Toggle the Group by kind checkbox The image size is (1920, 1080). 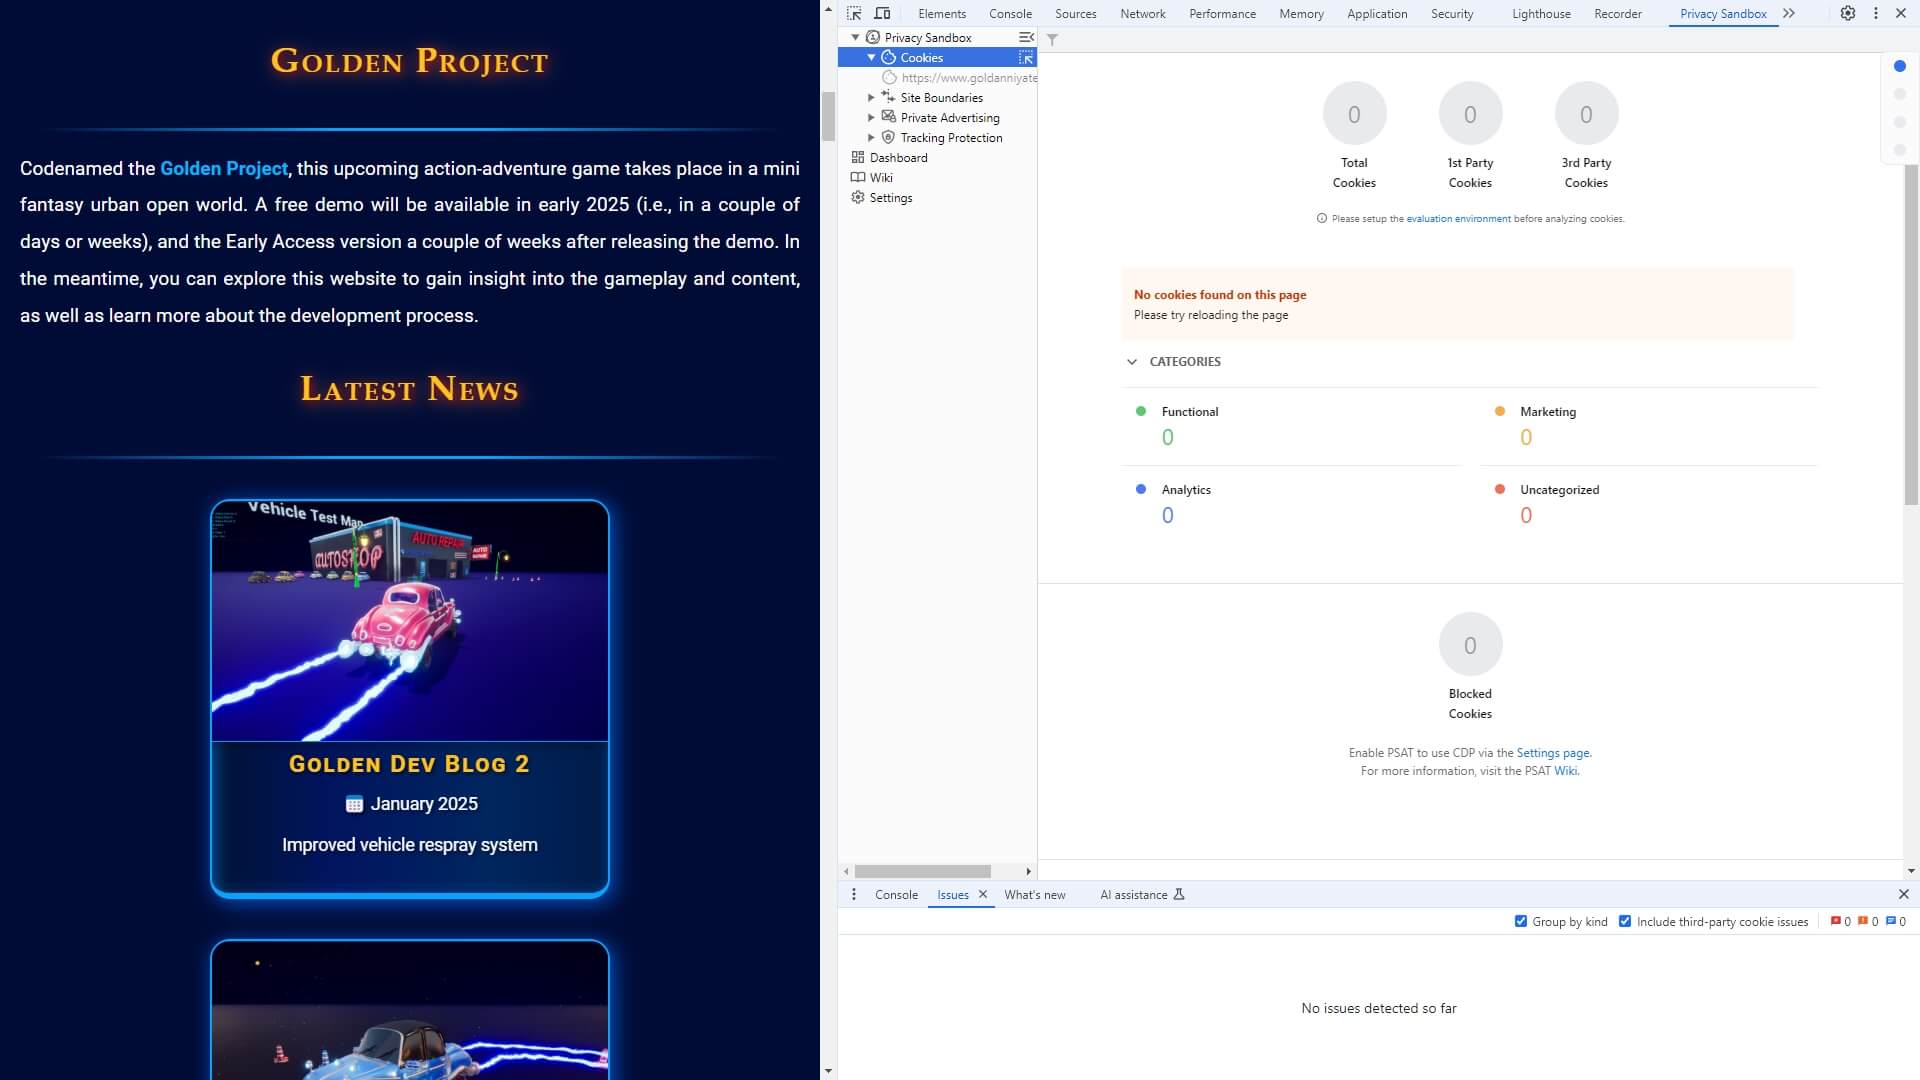[x=1521, y=921]
